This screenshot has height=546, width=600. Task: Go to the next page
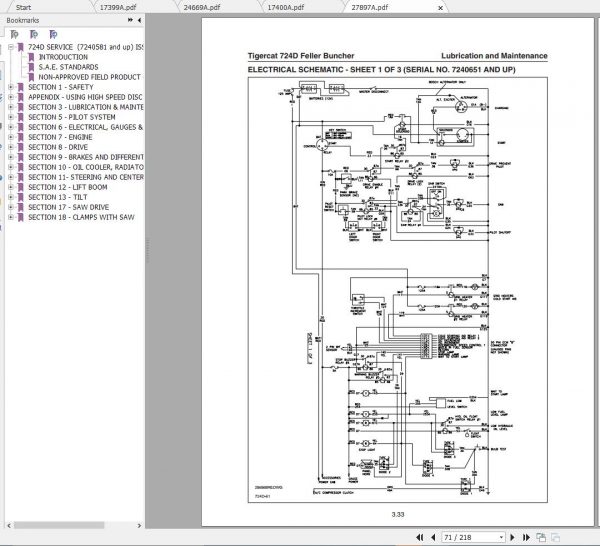click(x=513, y=537)
